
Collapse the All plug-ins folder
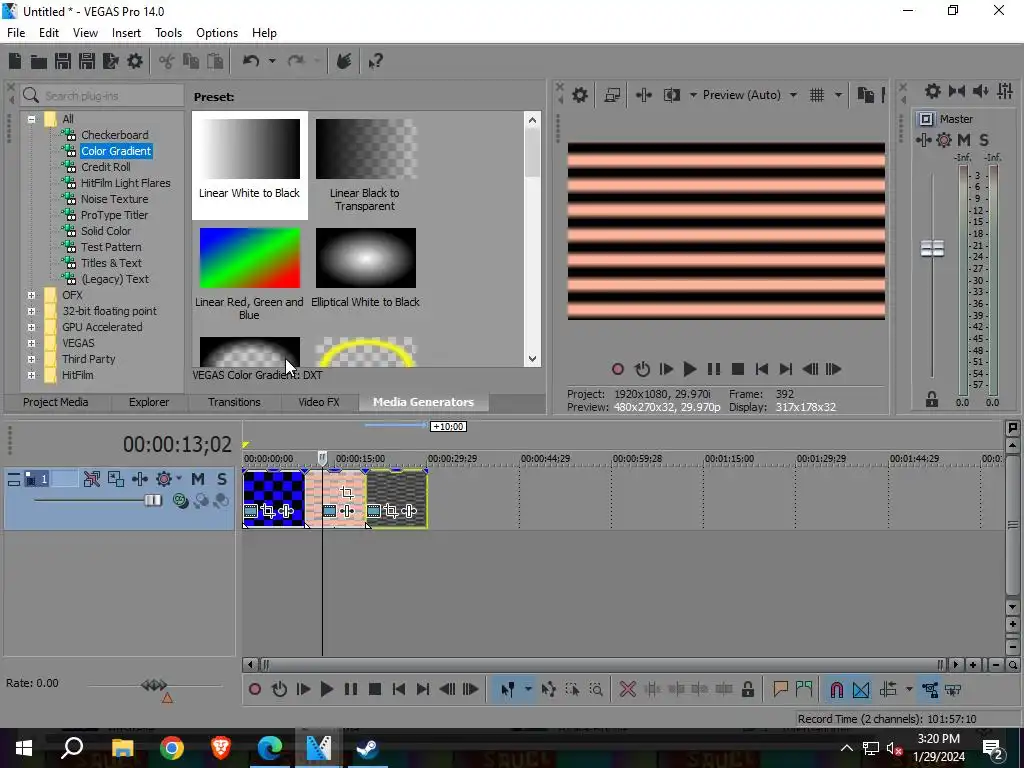pyautogui.click(x=31, y=119)
